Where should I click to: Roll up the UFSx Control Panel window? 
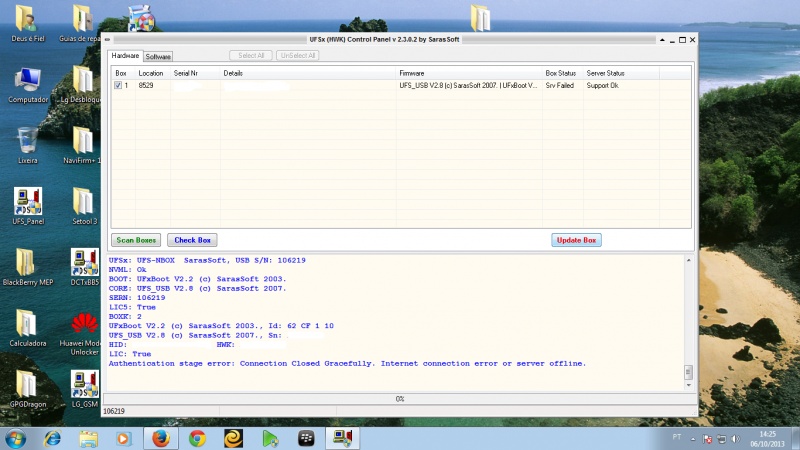point(662,40)
